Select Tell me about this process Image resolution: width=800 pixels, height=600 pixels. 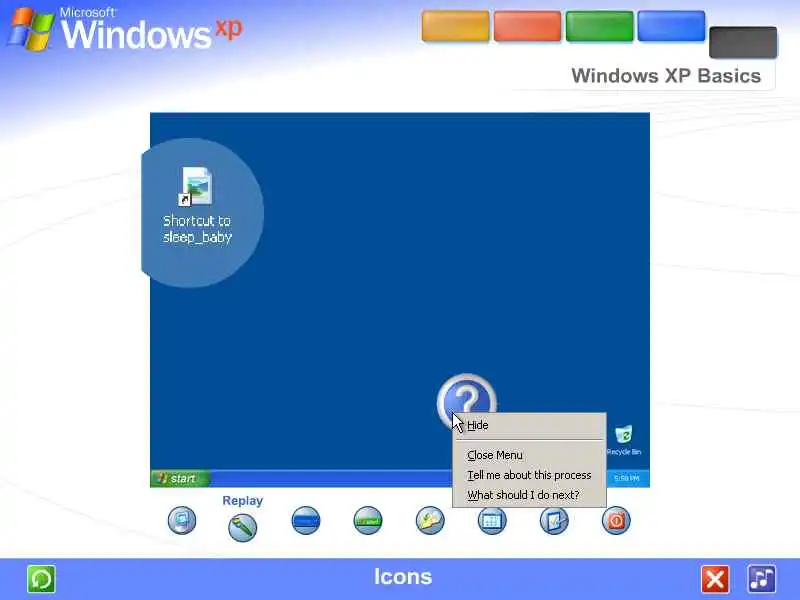(529, 475)
